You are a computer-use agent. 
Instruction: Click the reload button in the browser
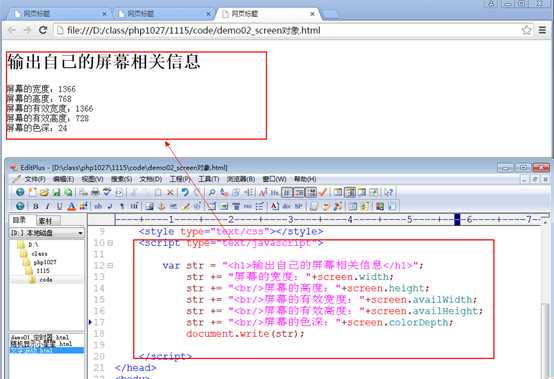tap(43, 30)
